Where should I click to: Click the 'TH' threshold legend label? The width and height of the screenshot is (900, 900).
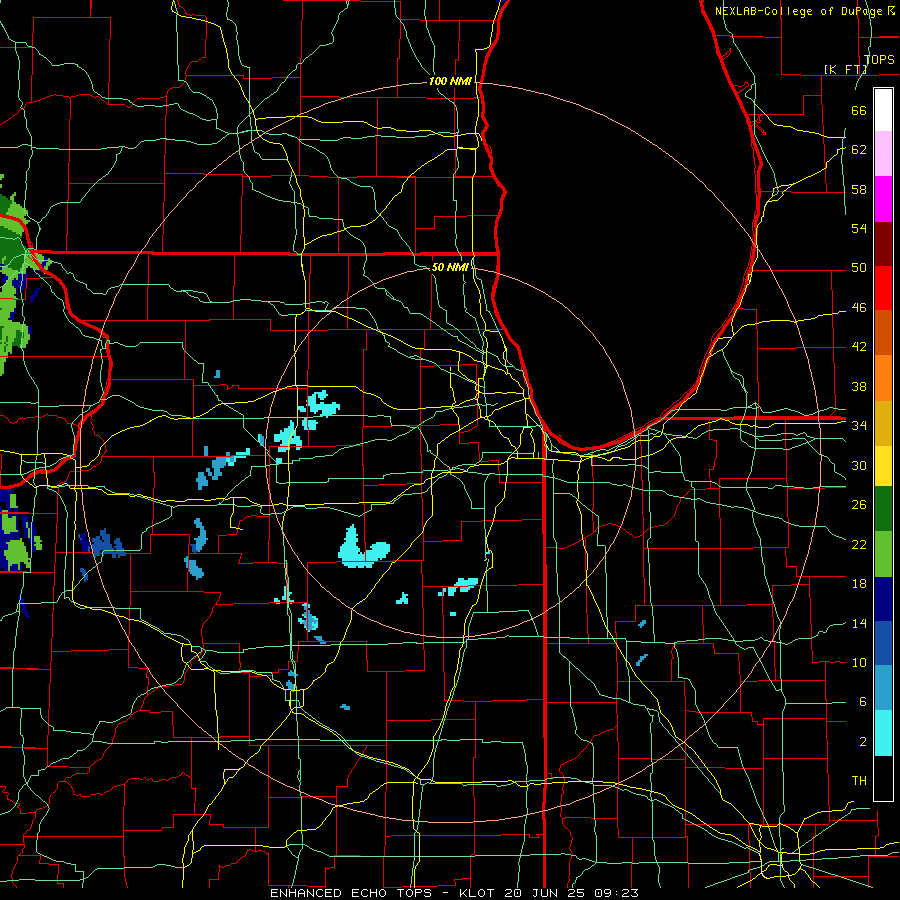(x=859, y=781)
